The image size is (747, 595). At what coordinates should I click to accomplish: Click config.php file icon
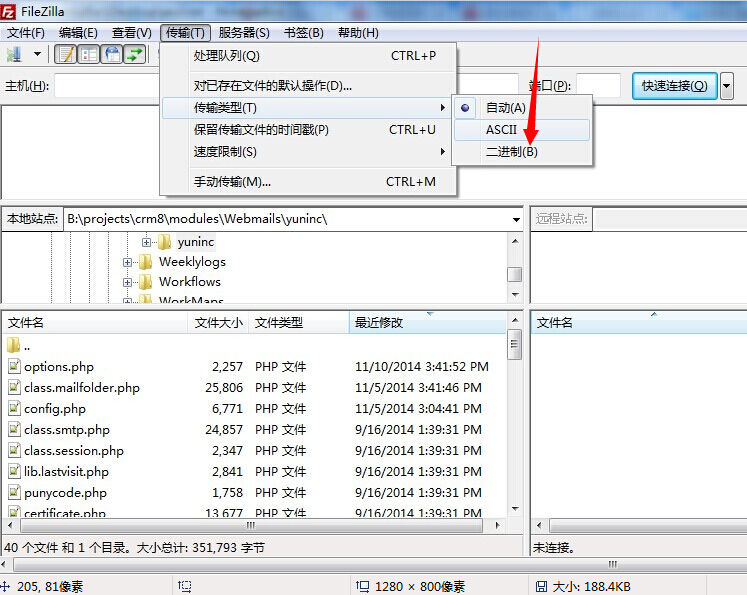[15, 408]
